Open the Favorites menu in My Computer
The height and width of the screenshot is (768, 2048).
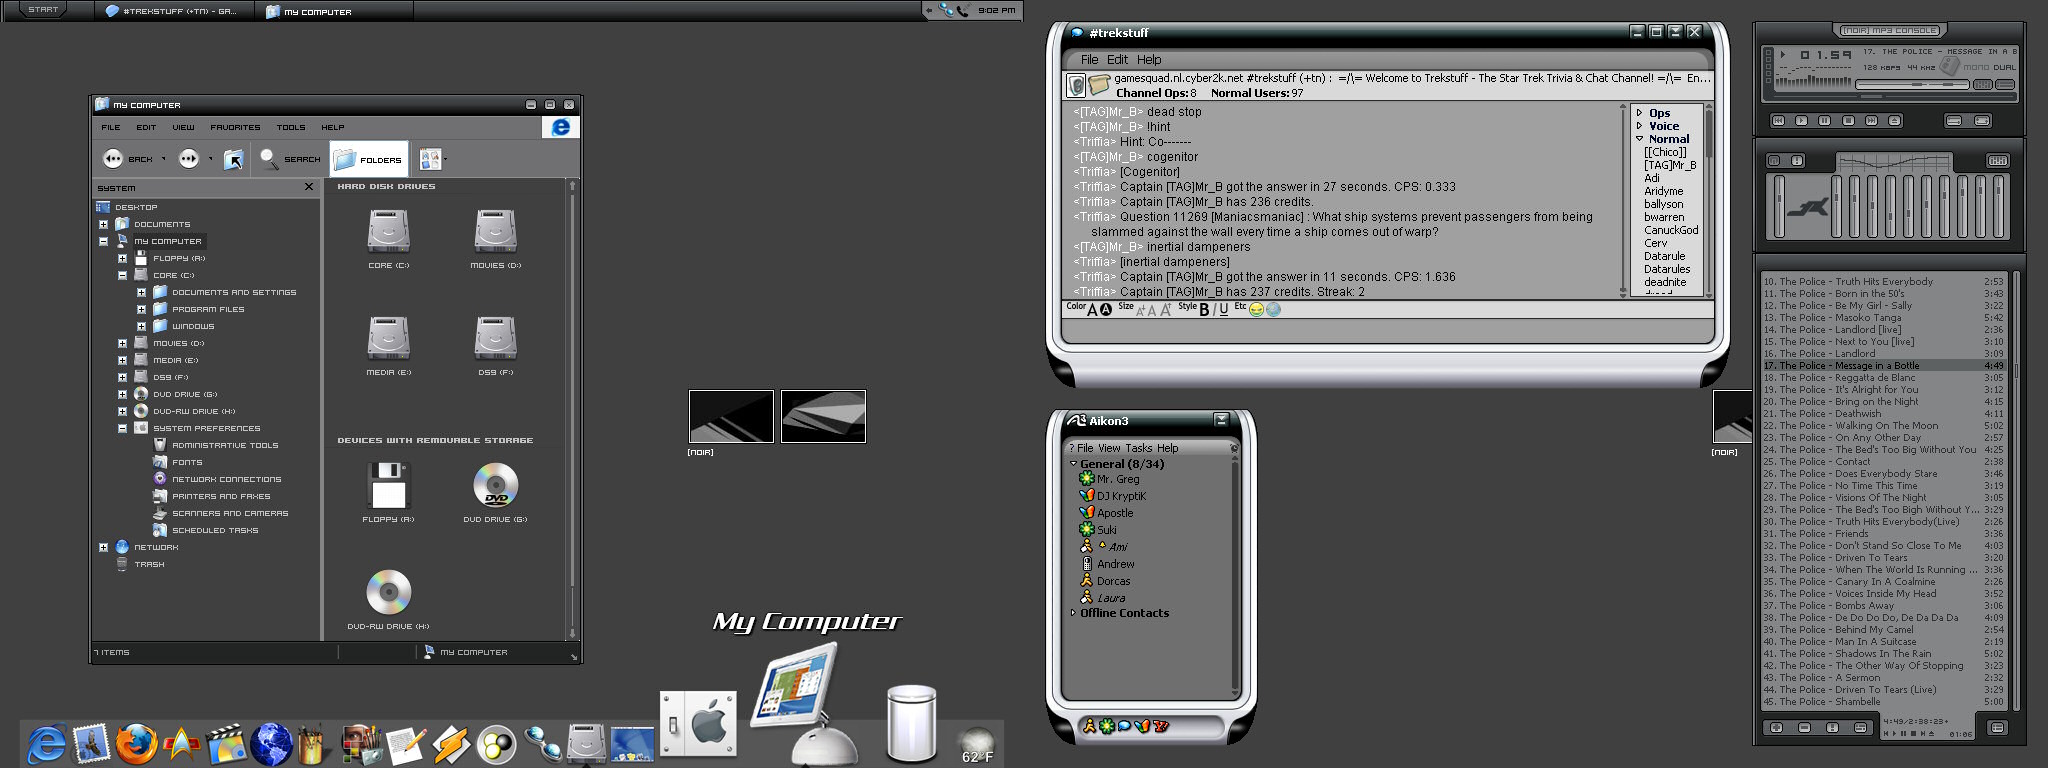coord(235,127)
